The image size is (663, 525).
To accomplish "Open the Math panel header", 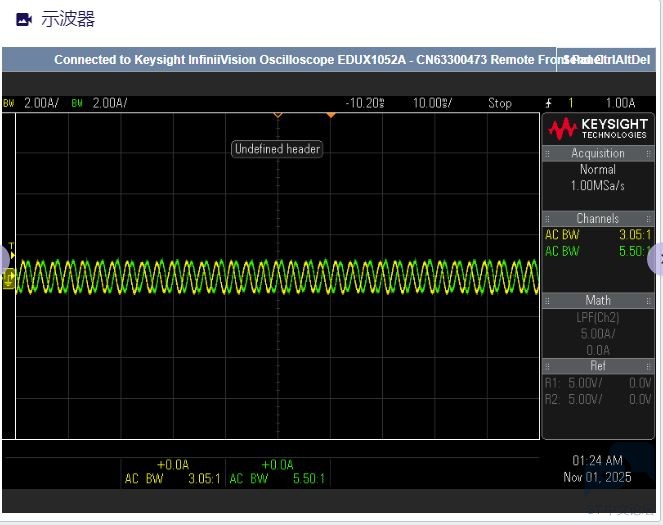I will (597, 300).
